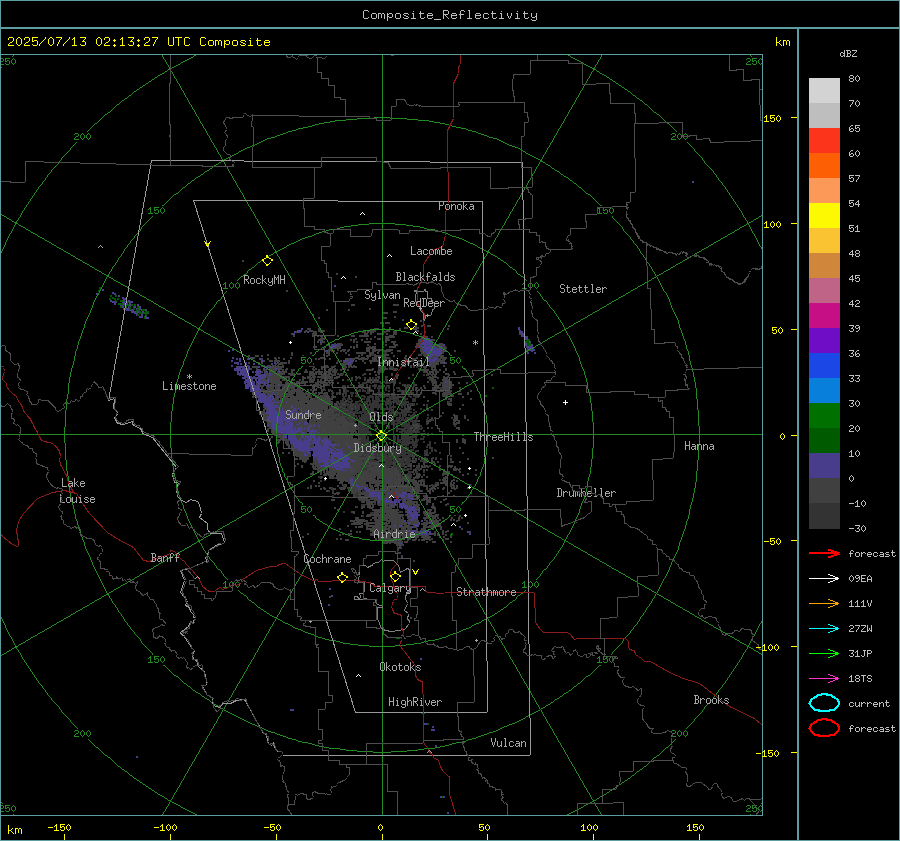900x841 pixels.
Task: Click the Drumheller town label
Action: tap(586, 493)
